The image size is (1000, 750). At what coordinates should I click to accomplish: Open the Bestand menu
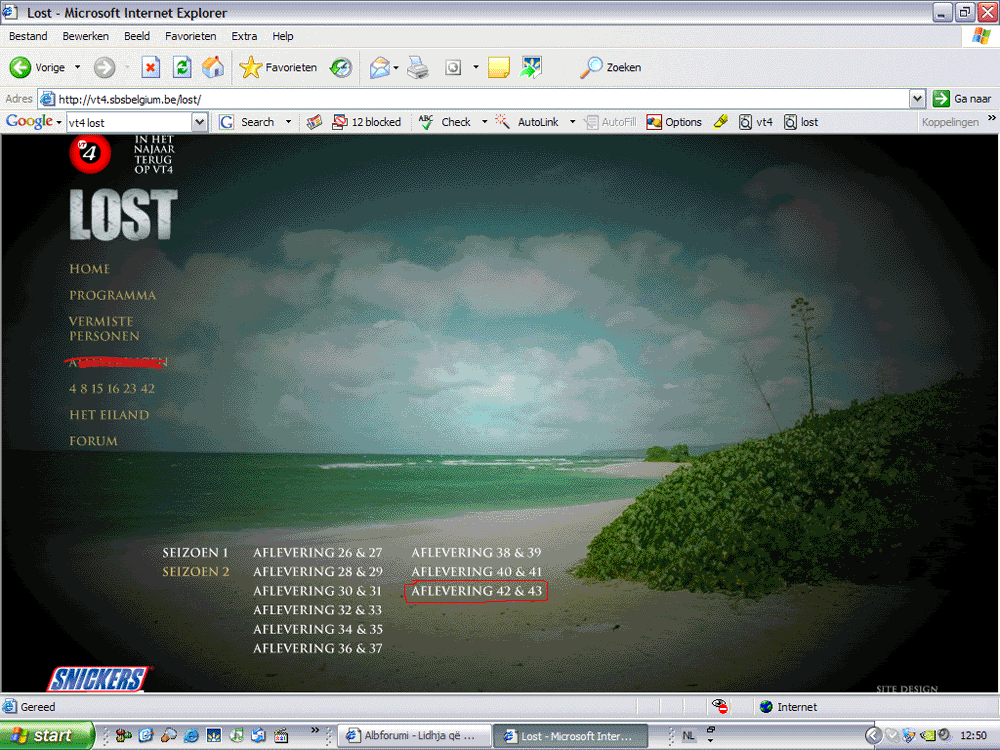click(28, 36)
